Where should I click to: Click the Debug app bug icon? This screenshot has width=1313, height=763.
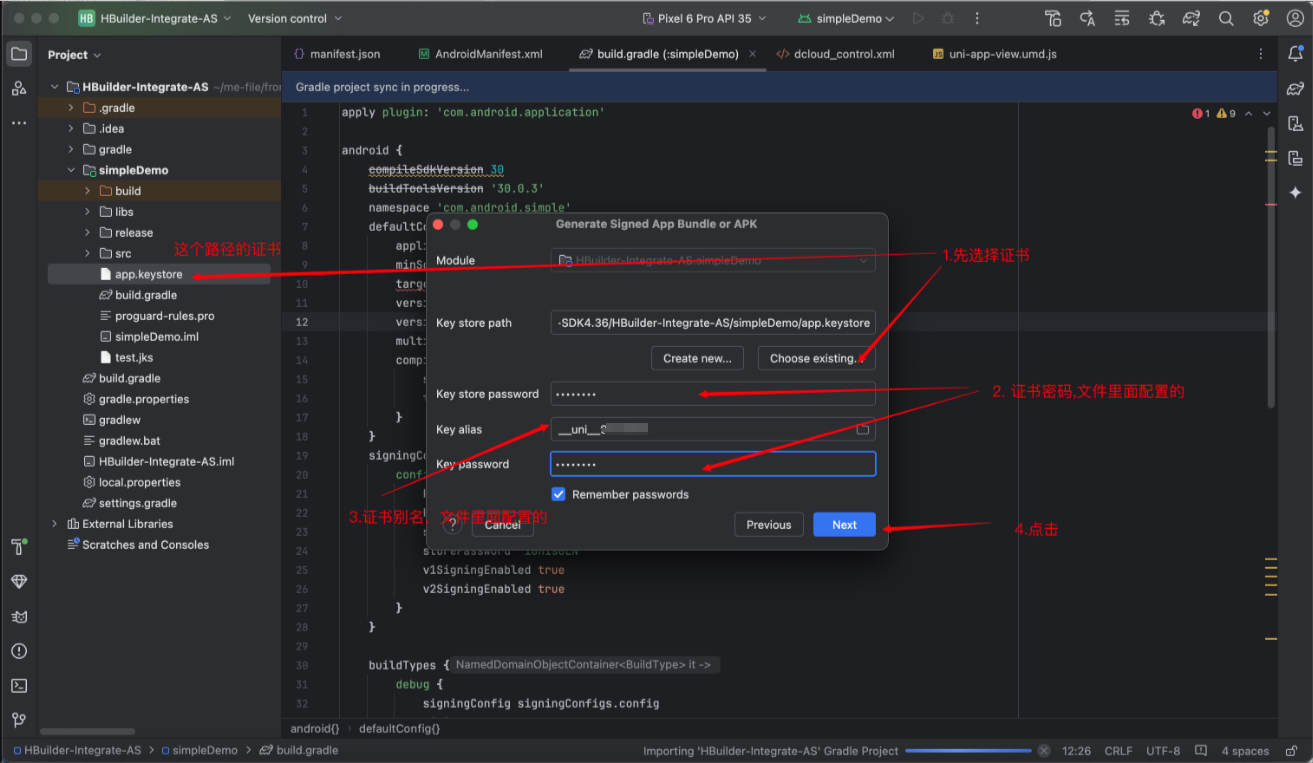tap(948, 18)
